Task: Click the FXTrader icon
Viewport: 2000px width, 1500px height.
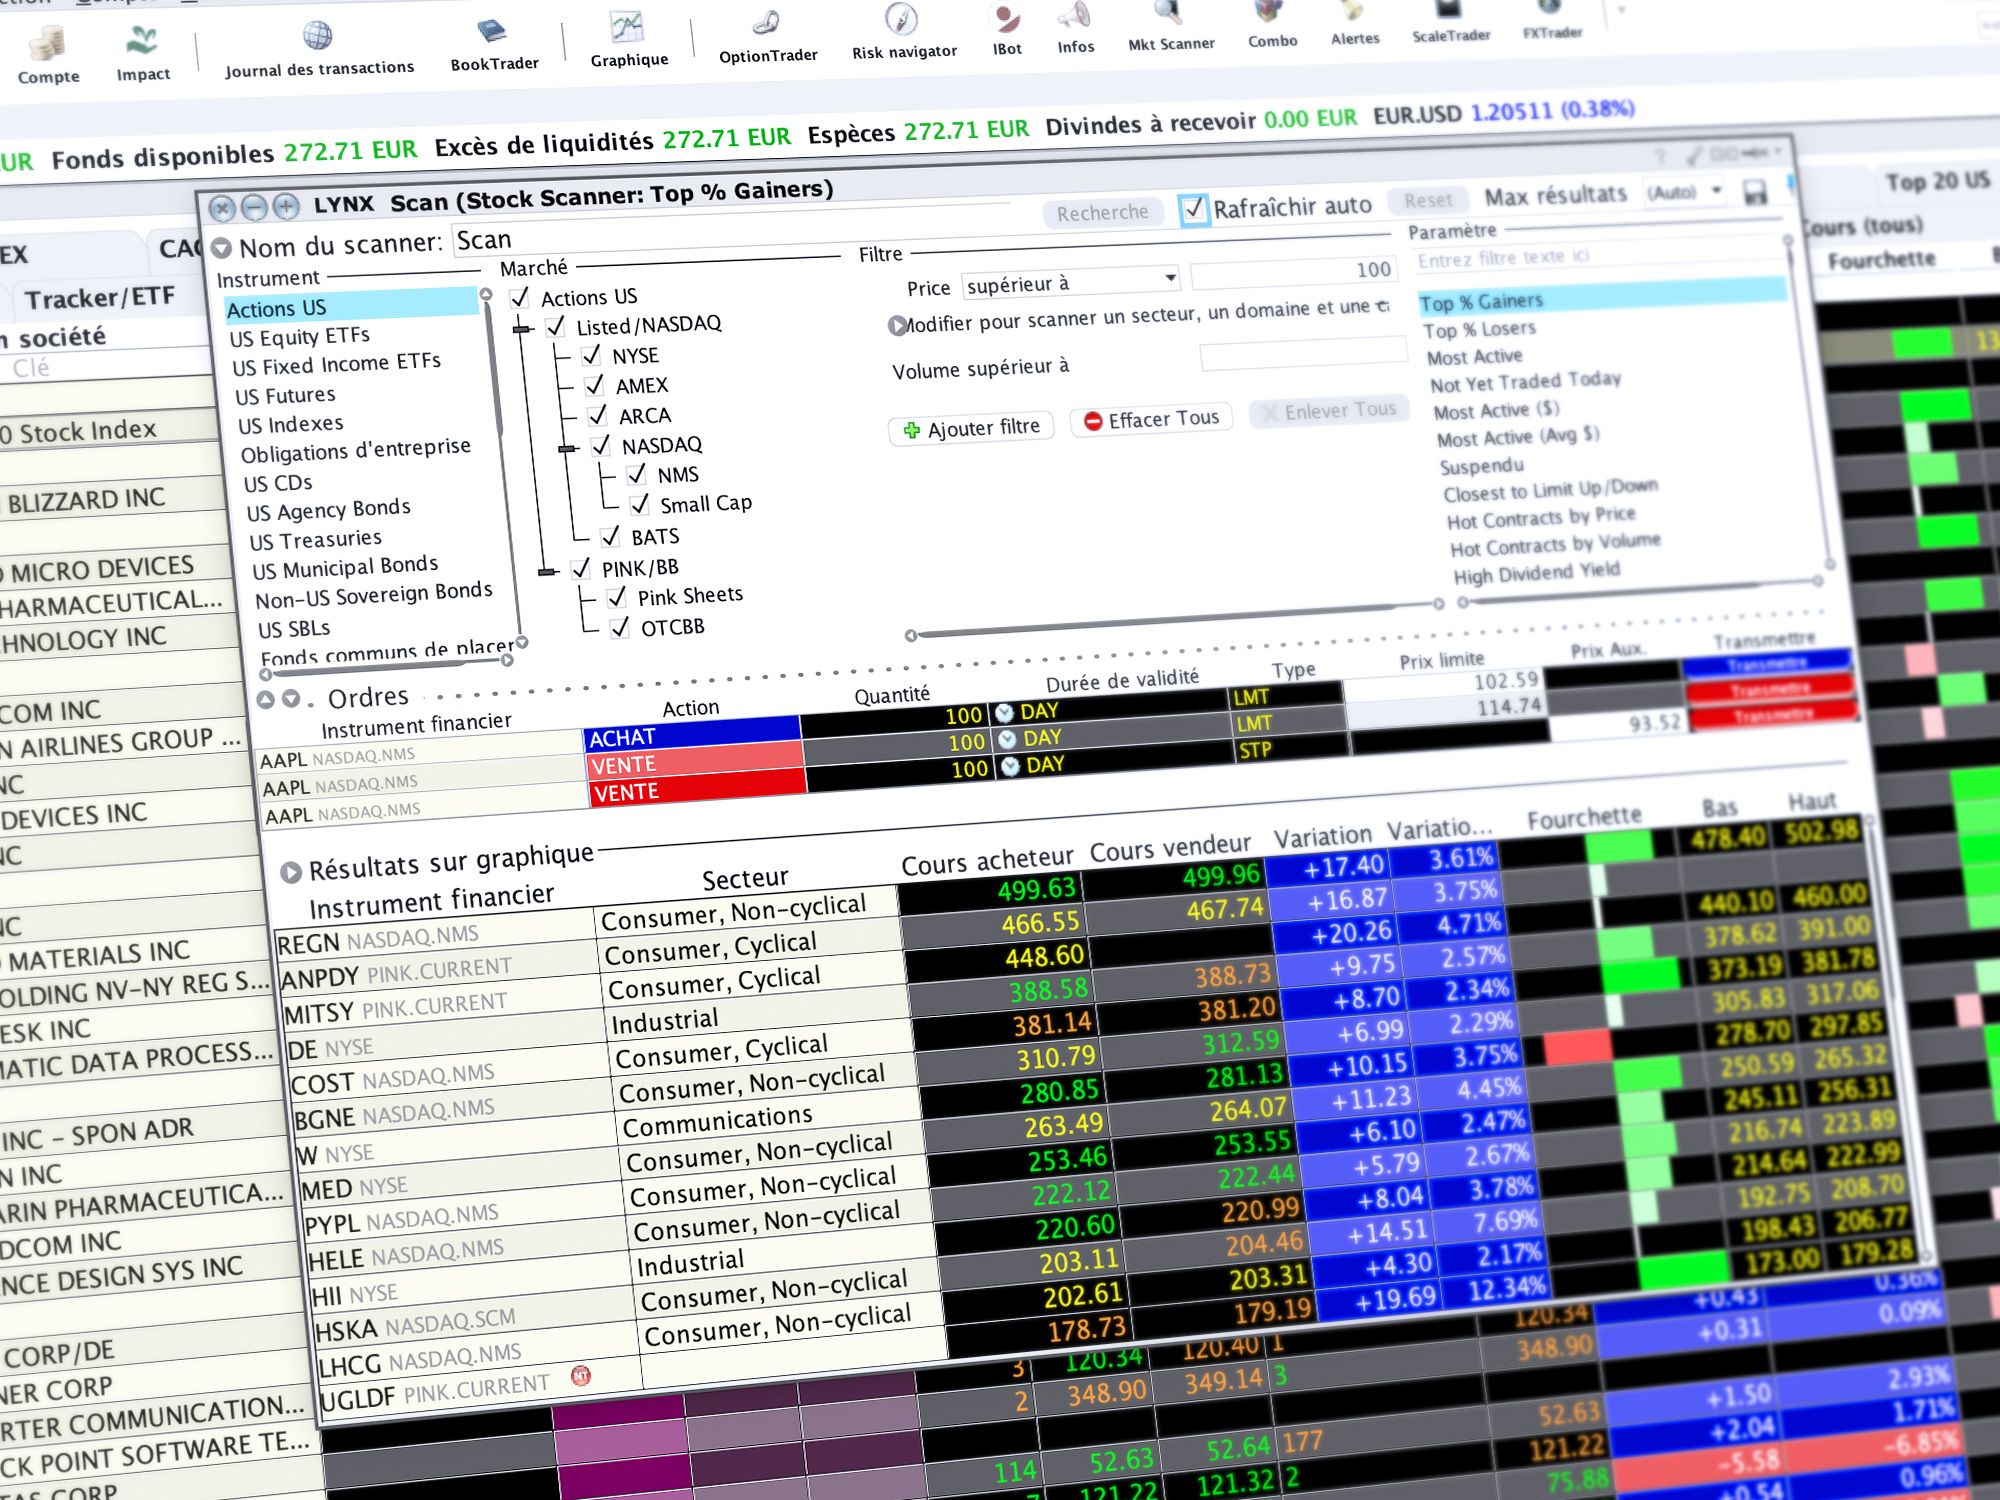Action: (1551, 24)
